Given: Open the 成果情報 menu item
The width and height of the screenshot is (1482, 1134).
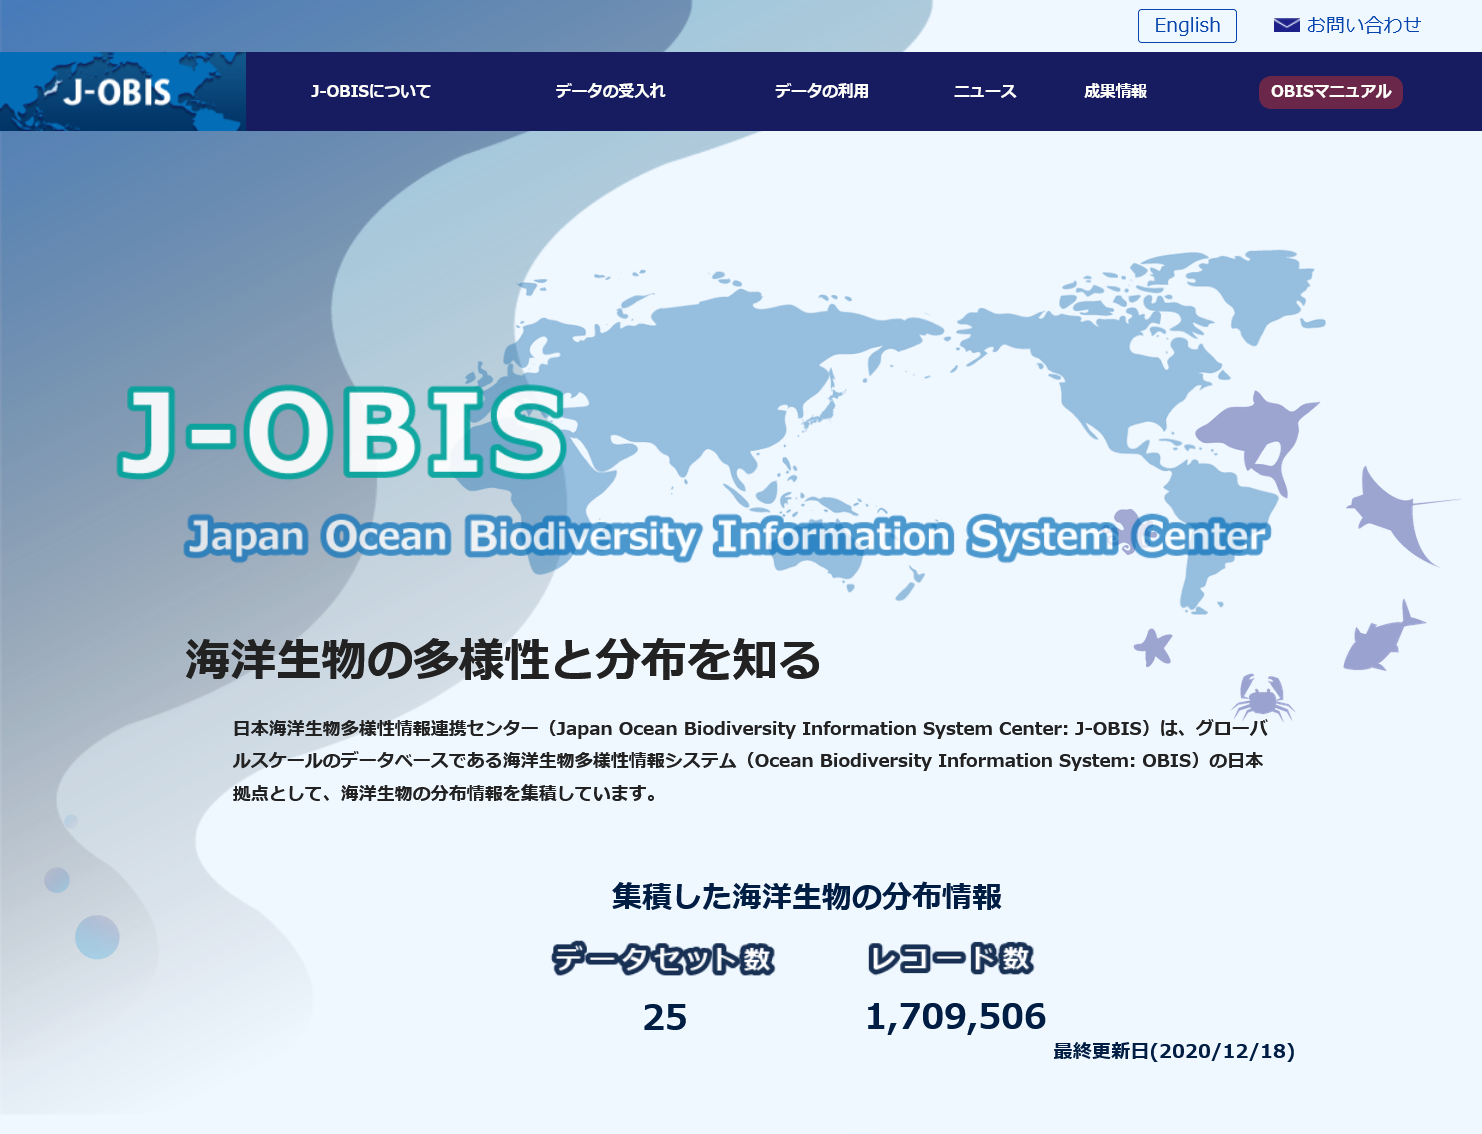Looking at the screenshot, I should click(1115, 91).
